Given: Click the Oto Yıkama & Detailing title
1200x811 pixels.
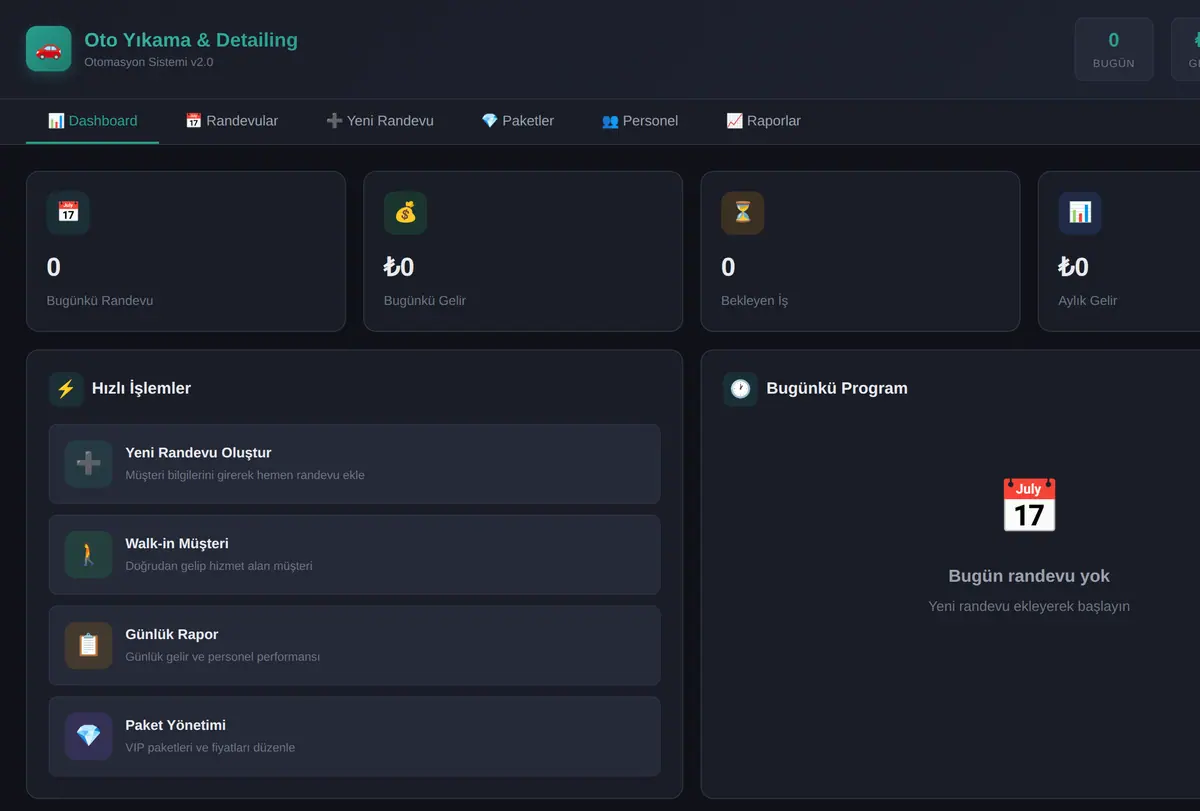Looking at the screenshot, I should coord(191,40).
